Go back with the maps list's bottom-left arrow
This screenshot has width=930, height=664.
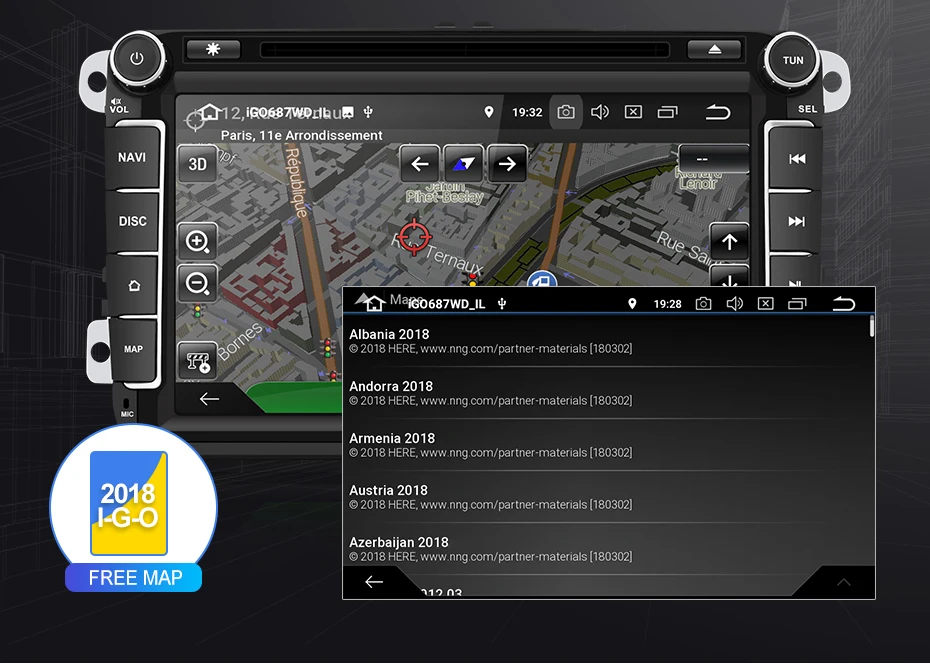pos(374,582)
